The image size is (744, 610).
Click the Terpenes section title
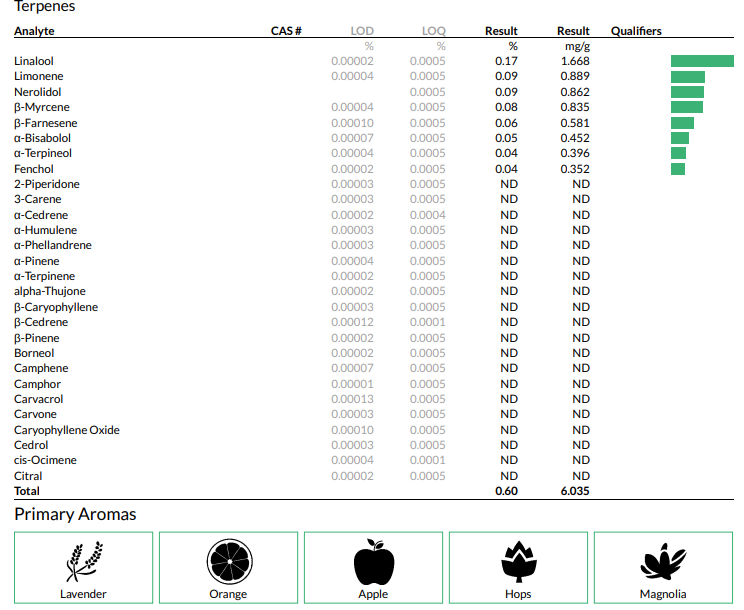[44, 7]
